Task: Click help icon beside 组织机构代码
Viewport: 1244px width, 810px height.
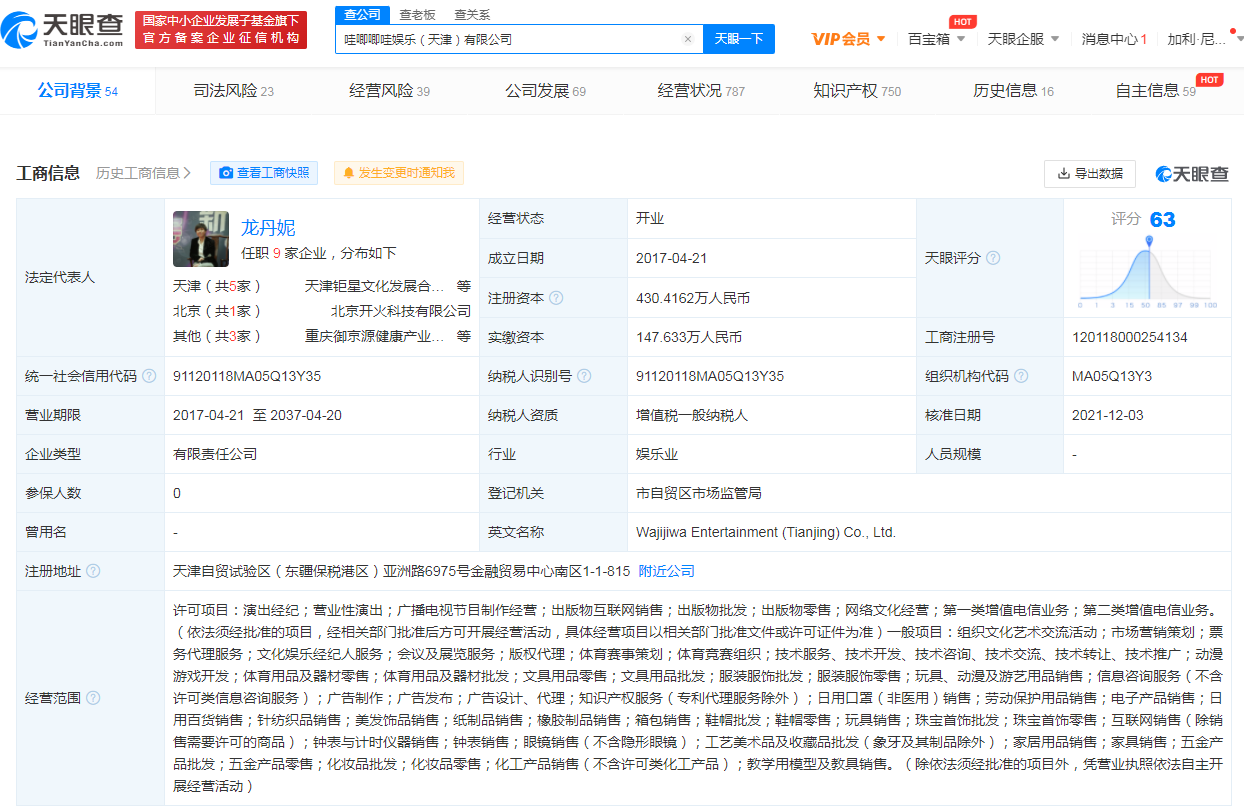Action: click(1020, 376)
